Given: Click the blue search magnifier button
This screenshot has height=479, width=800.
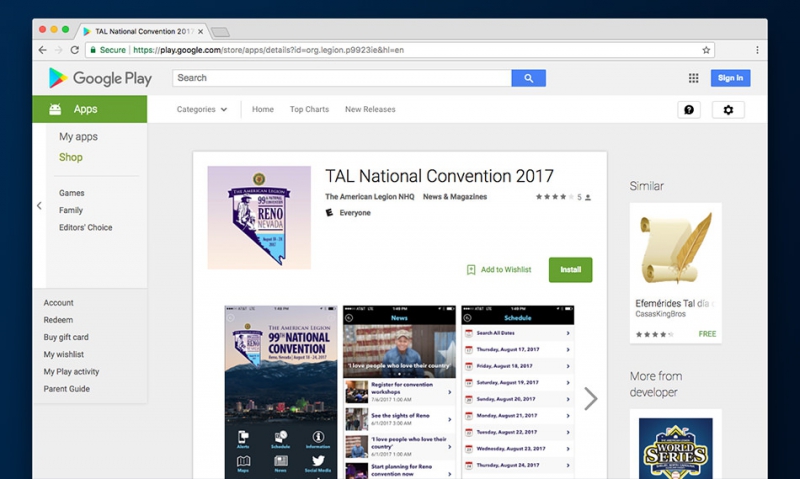Looking at the screenshot, I should point(528,78).
